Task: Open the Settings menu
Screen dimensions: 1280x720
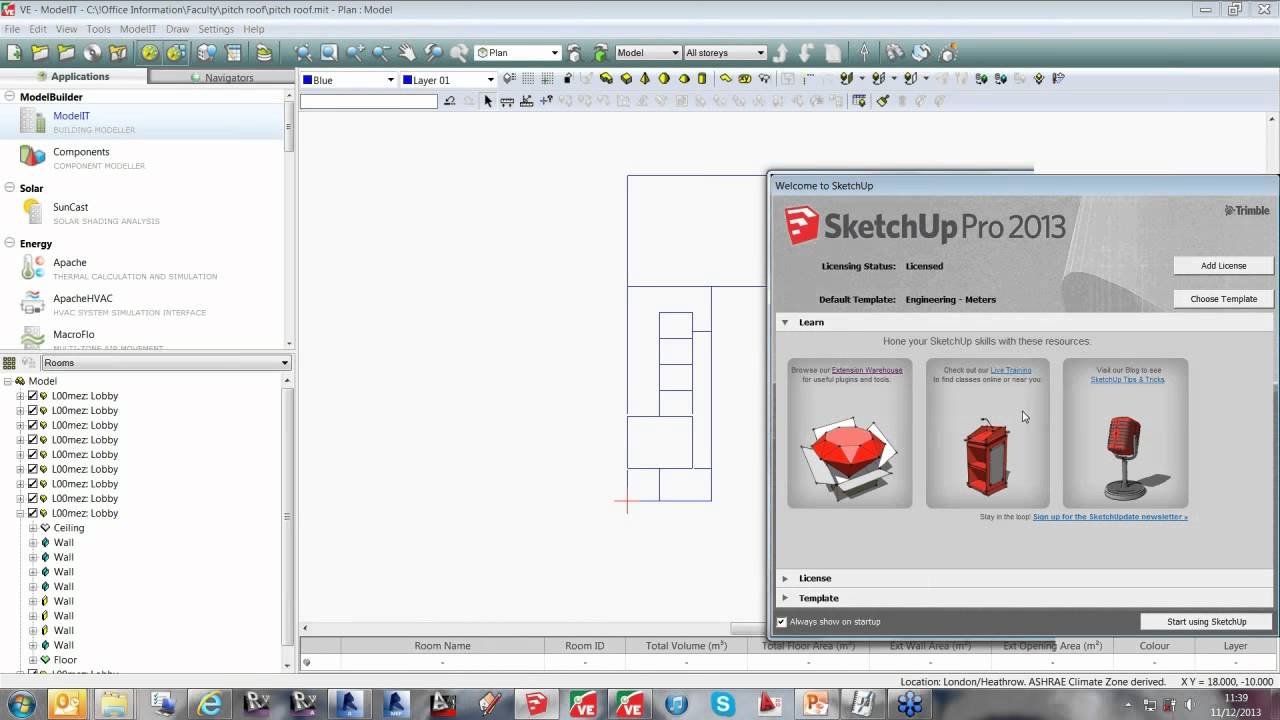Action: click(216, 29)
